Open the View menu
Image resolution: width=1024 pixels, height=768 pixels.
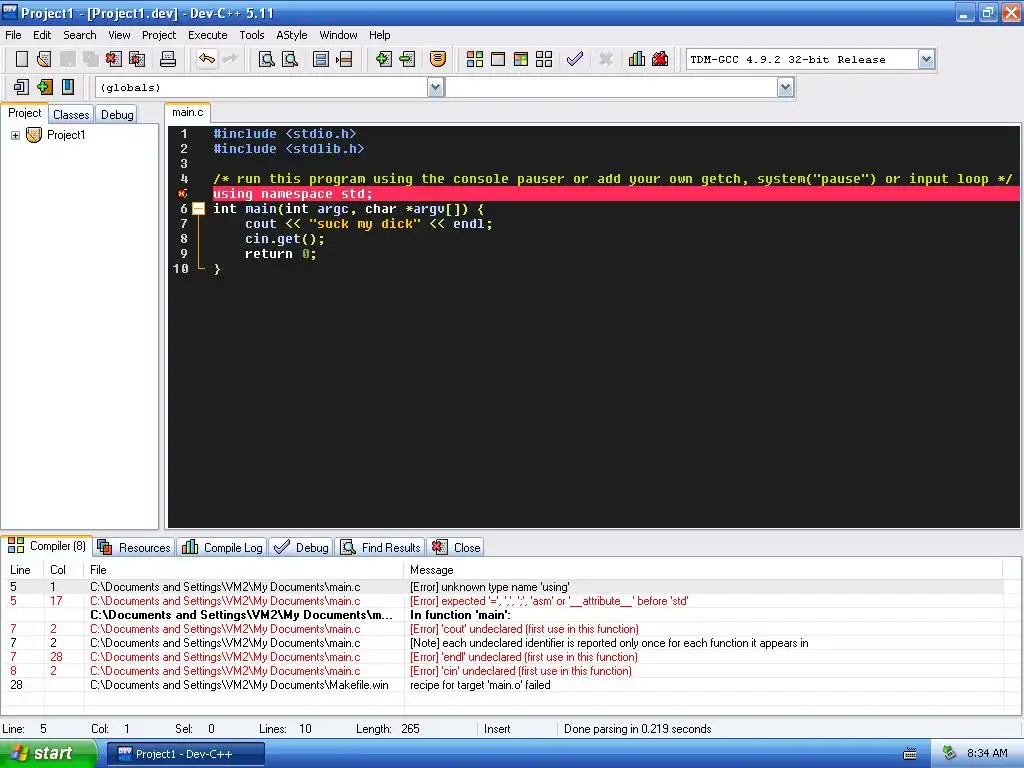click(x=119, y=35)
